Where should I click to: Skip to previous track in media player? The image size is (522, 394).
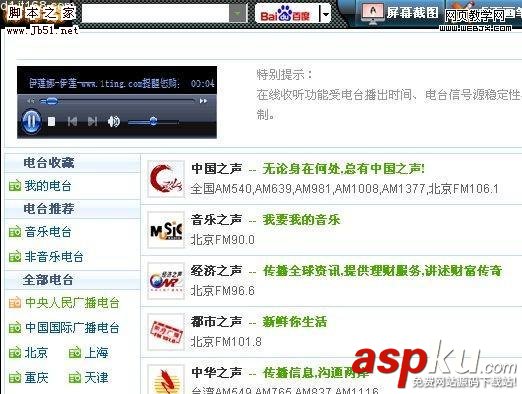tap(72, 121)
